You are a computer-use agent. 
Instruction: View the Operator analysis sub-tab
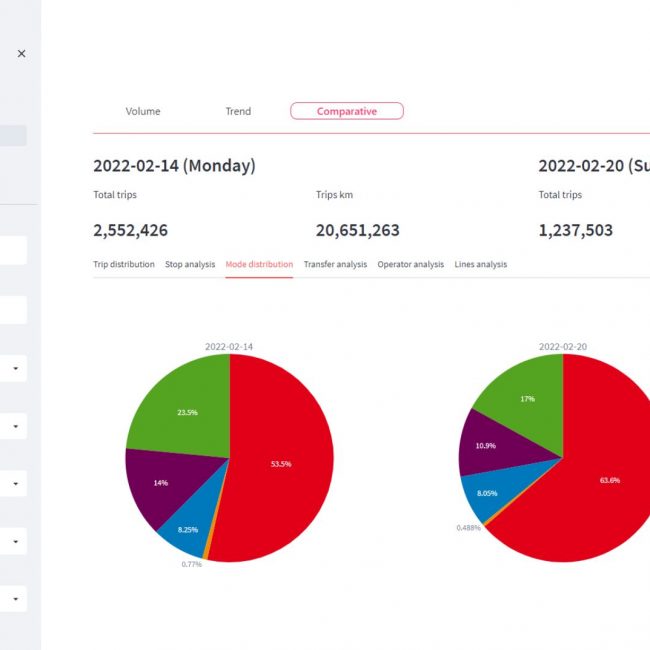[x=410, y=265]
